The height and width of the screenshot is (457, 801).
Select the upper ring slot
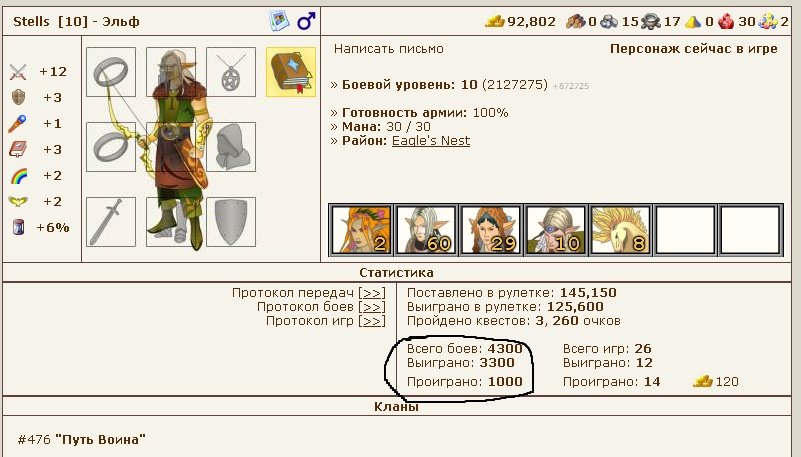pyautogui.click(x=111, y=72)
